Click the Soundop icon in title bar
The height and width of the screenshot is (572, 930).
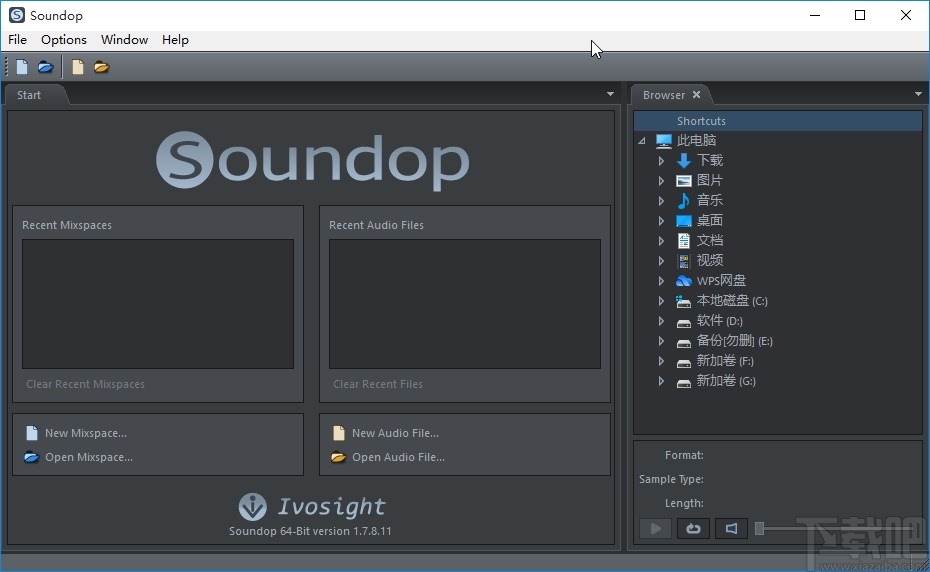[17, 15]
